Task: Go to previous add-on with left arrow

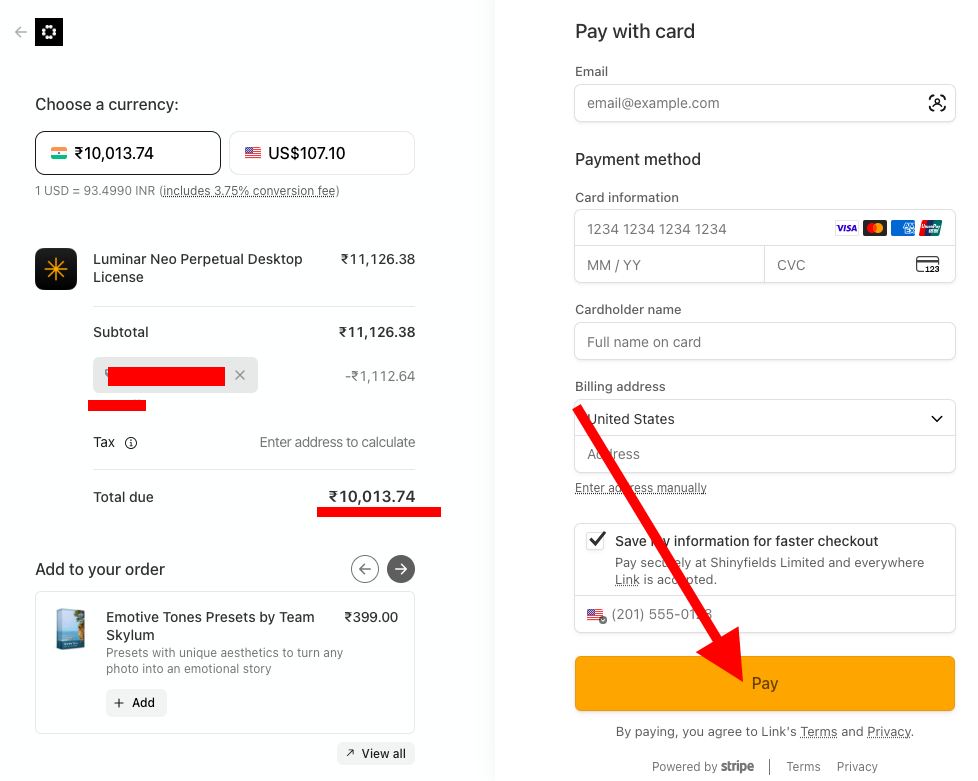Action: (365, 569)
